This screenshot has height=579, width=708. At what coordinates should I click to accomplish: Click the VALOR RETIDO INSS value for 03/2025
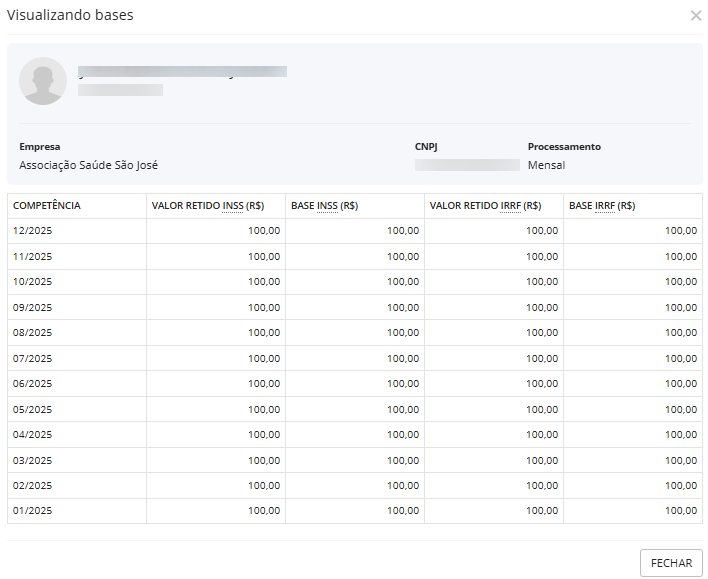point(264,460)
